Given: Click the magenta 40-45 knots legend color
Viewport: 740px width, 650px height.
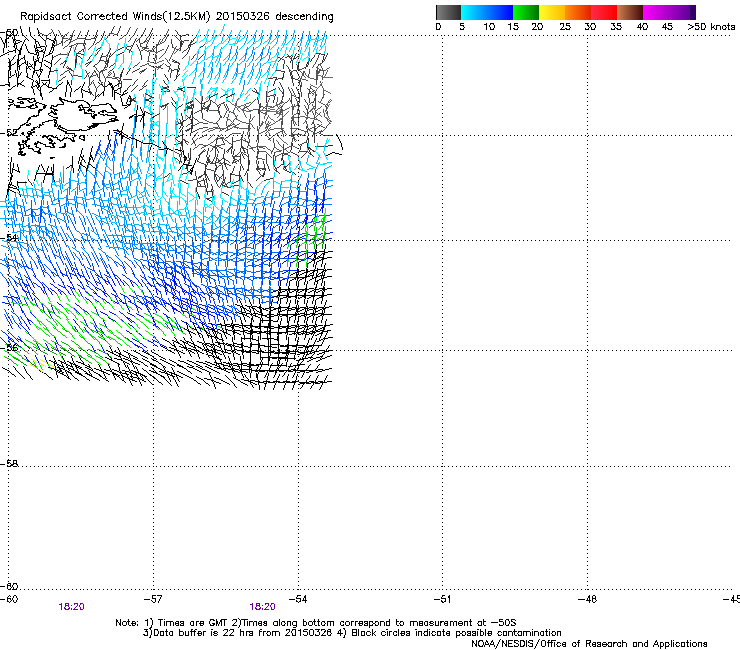Looking at the screenshot, I should [x=656, y=12].
